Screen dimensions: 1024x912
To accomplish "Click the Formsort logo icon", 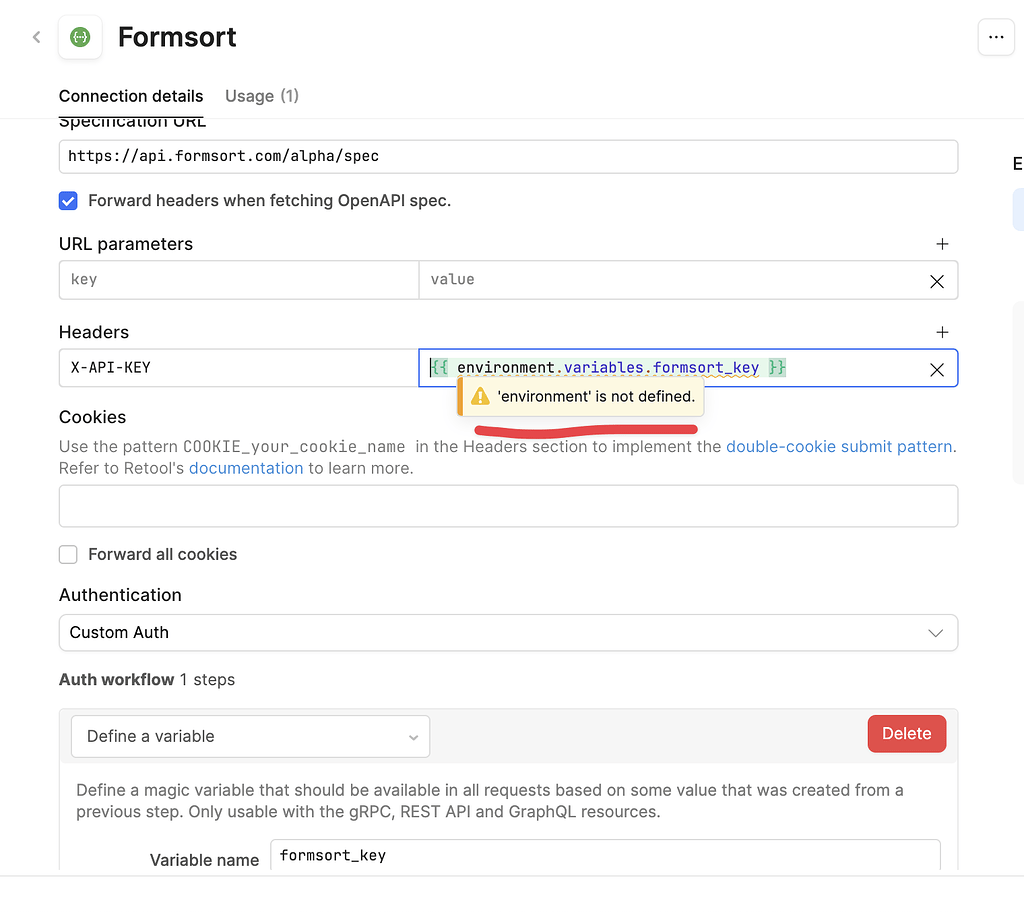I will [x=80, y=37].
